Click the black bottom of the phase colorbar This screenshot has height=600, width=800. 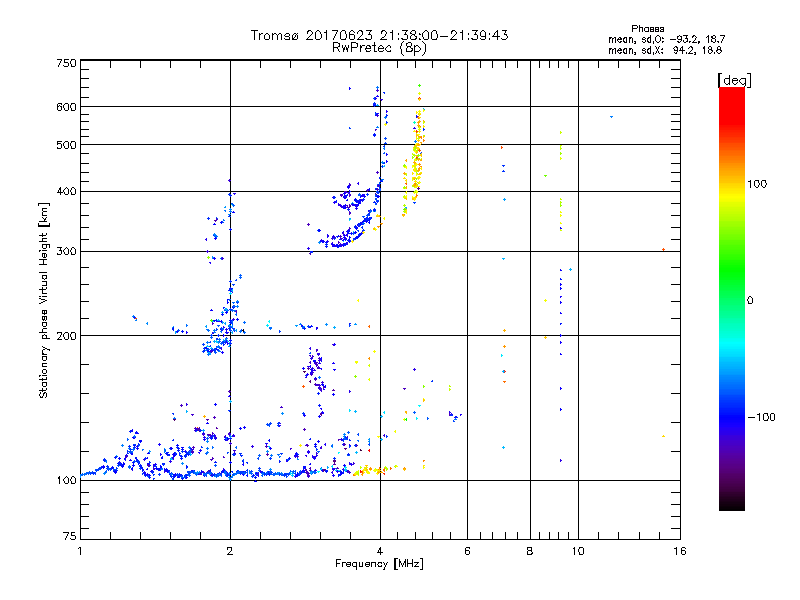click(732, 503)
